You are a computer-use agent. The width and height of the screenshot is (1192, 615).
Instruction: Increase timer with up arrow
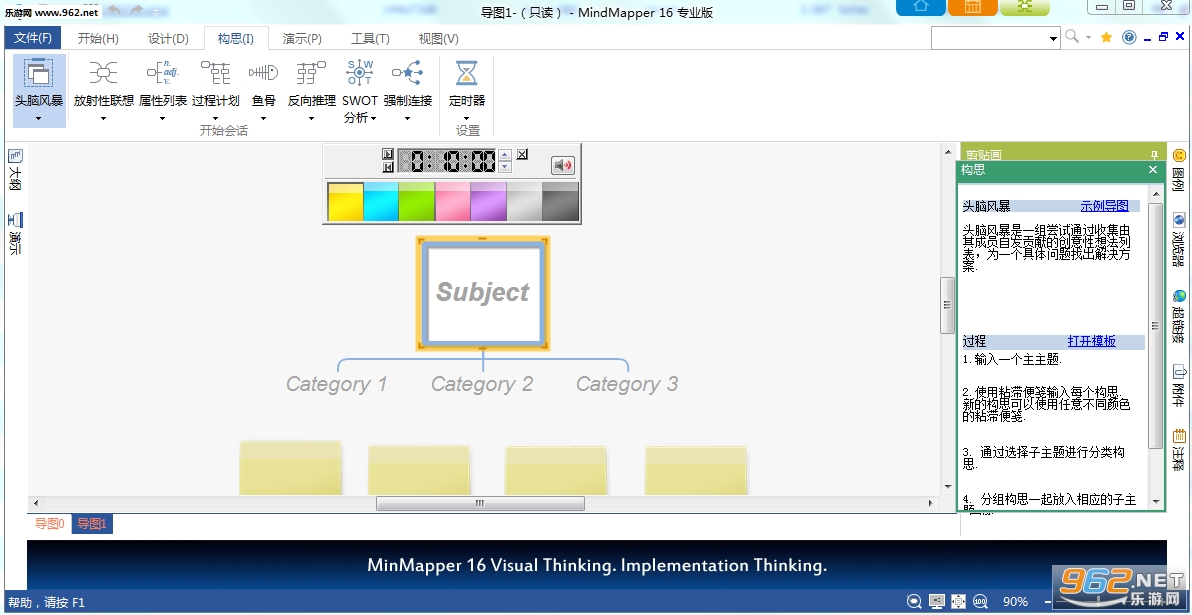pyautogui.click(x=505, y=155)
